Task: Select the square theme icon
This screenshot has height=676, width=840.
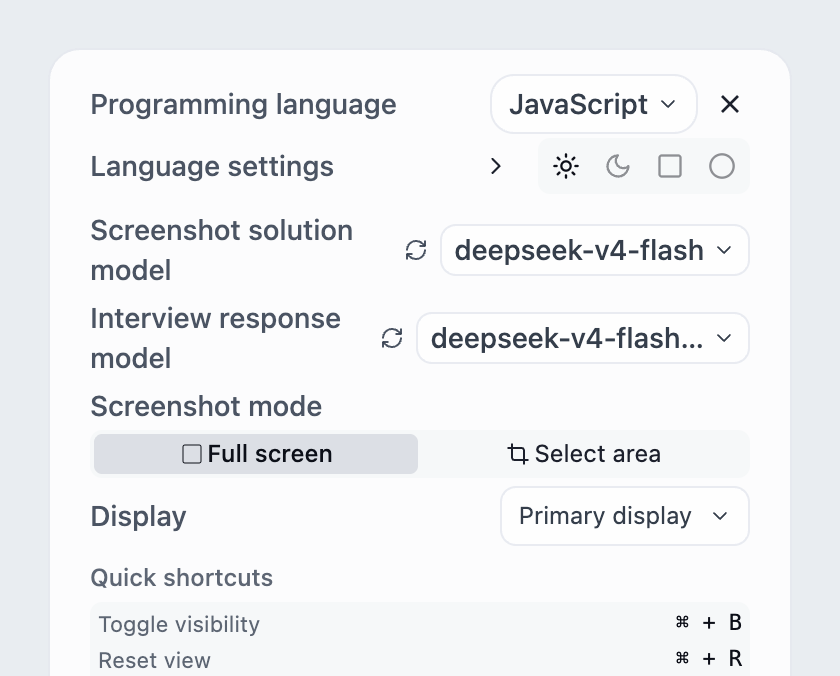Action: (670, 166)
